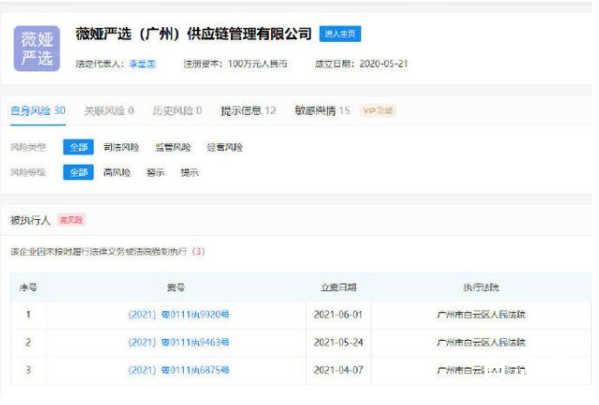Click the 被执行人 section title
The image size is (599, 405).
tap(30, 220)
